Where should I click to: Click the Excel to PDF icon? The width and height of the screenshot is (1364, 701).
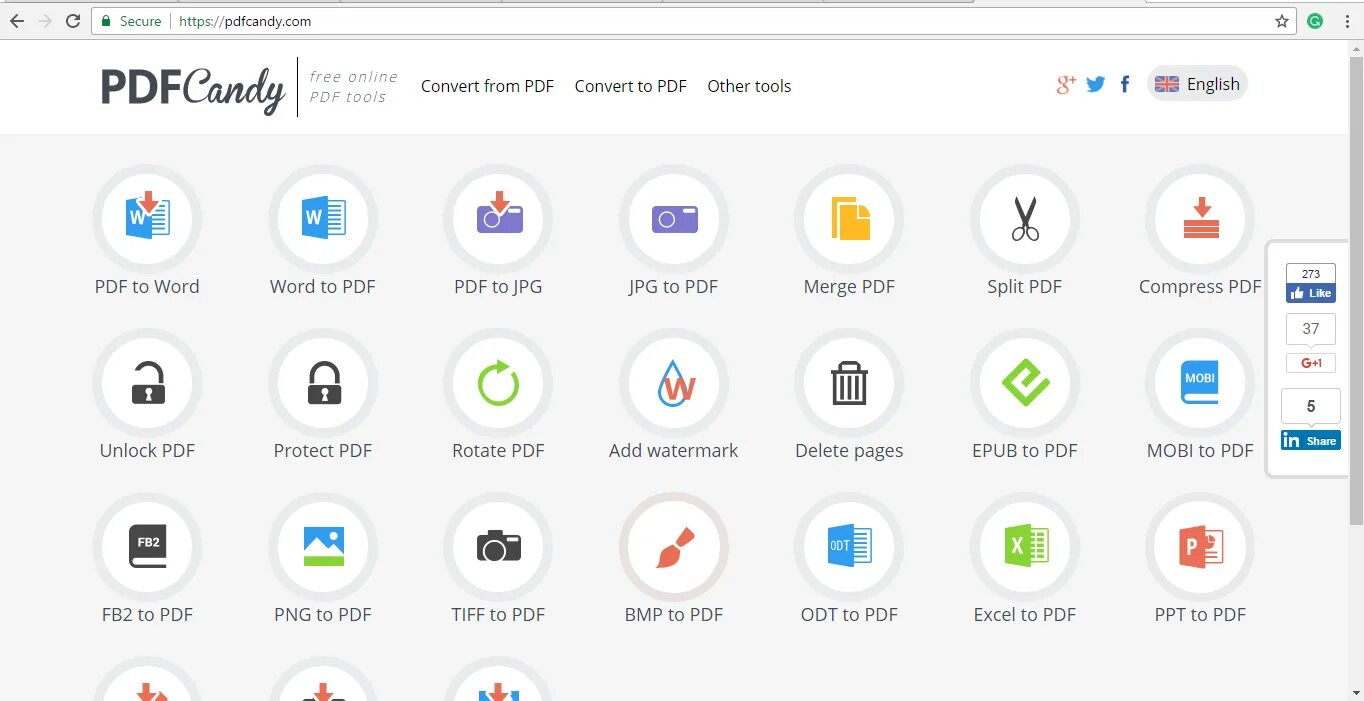point(1025,547)
